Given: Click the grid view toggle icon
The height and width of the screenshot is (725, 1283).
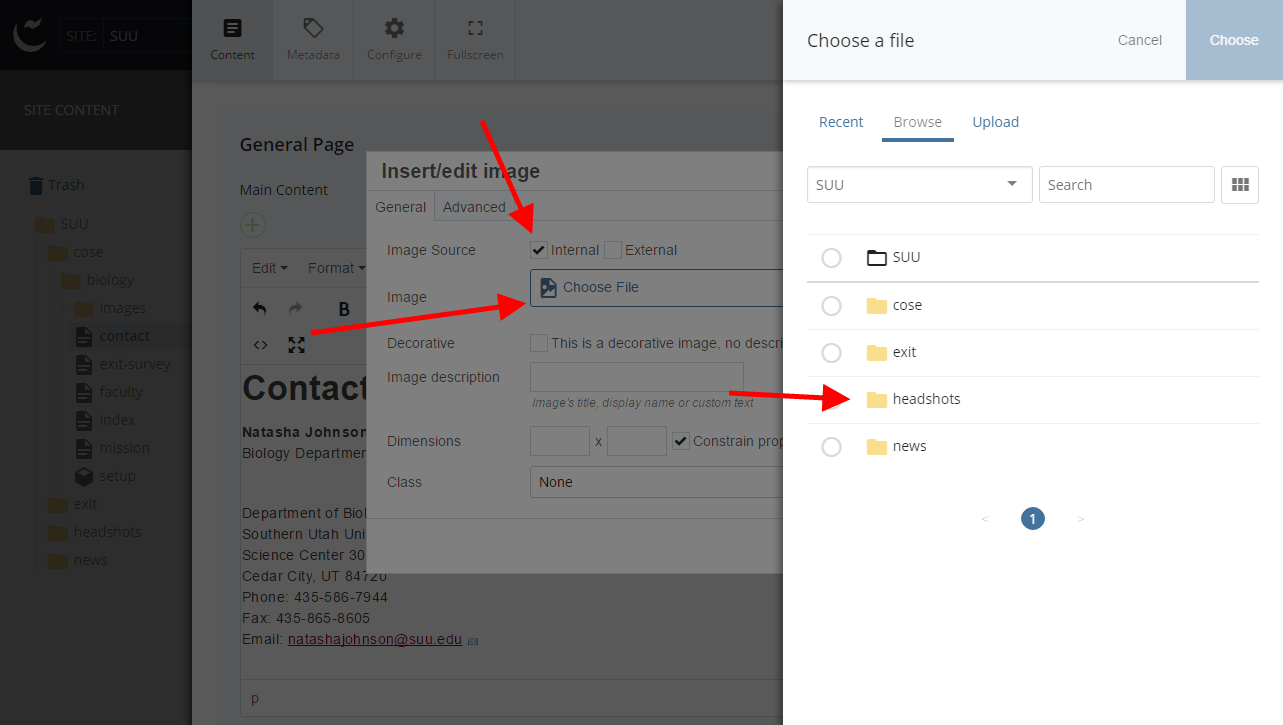Looking at the screenshot, I should [x=1240, y=185].
